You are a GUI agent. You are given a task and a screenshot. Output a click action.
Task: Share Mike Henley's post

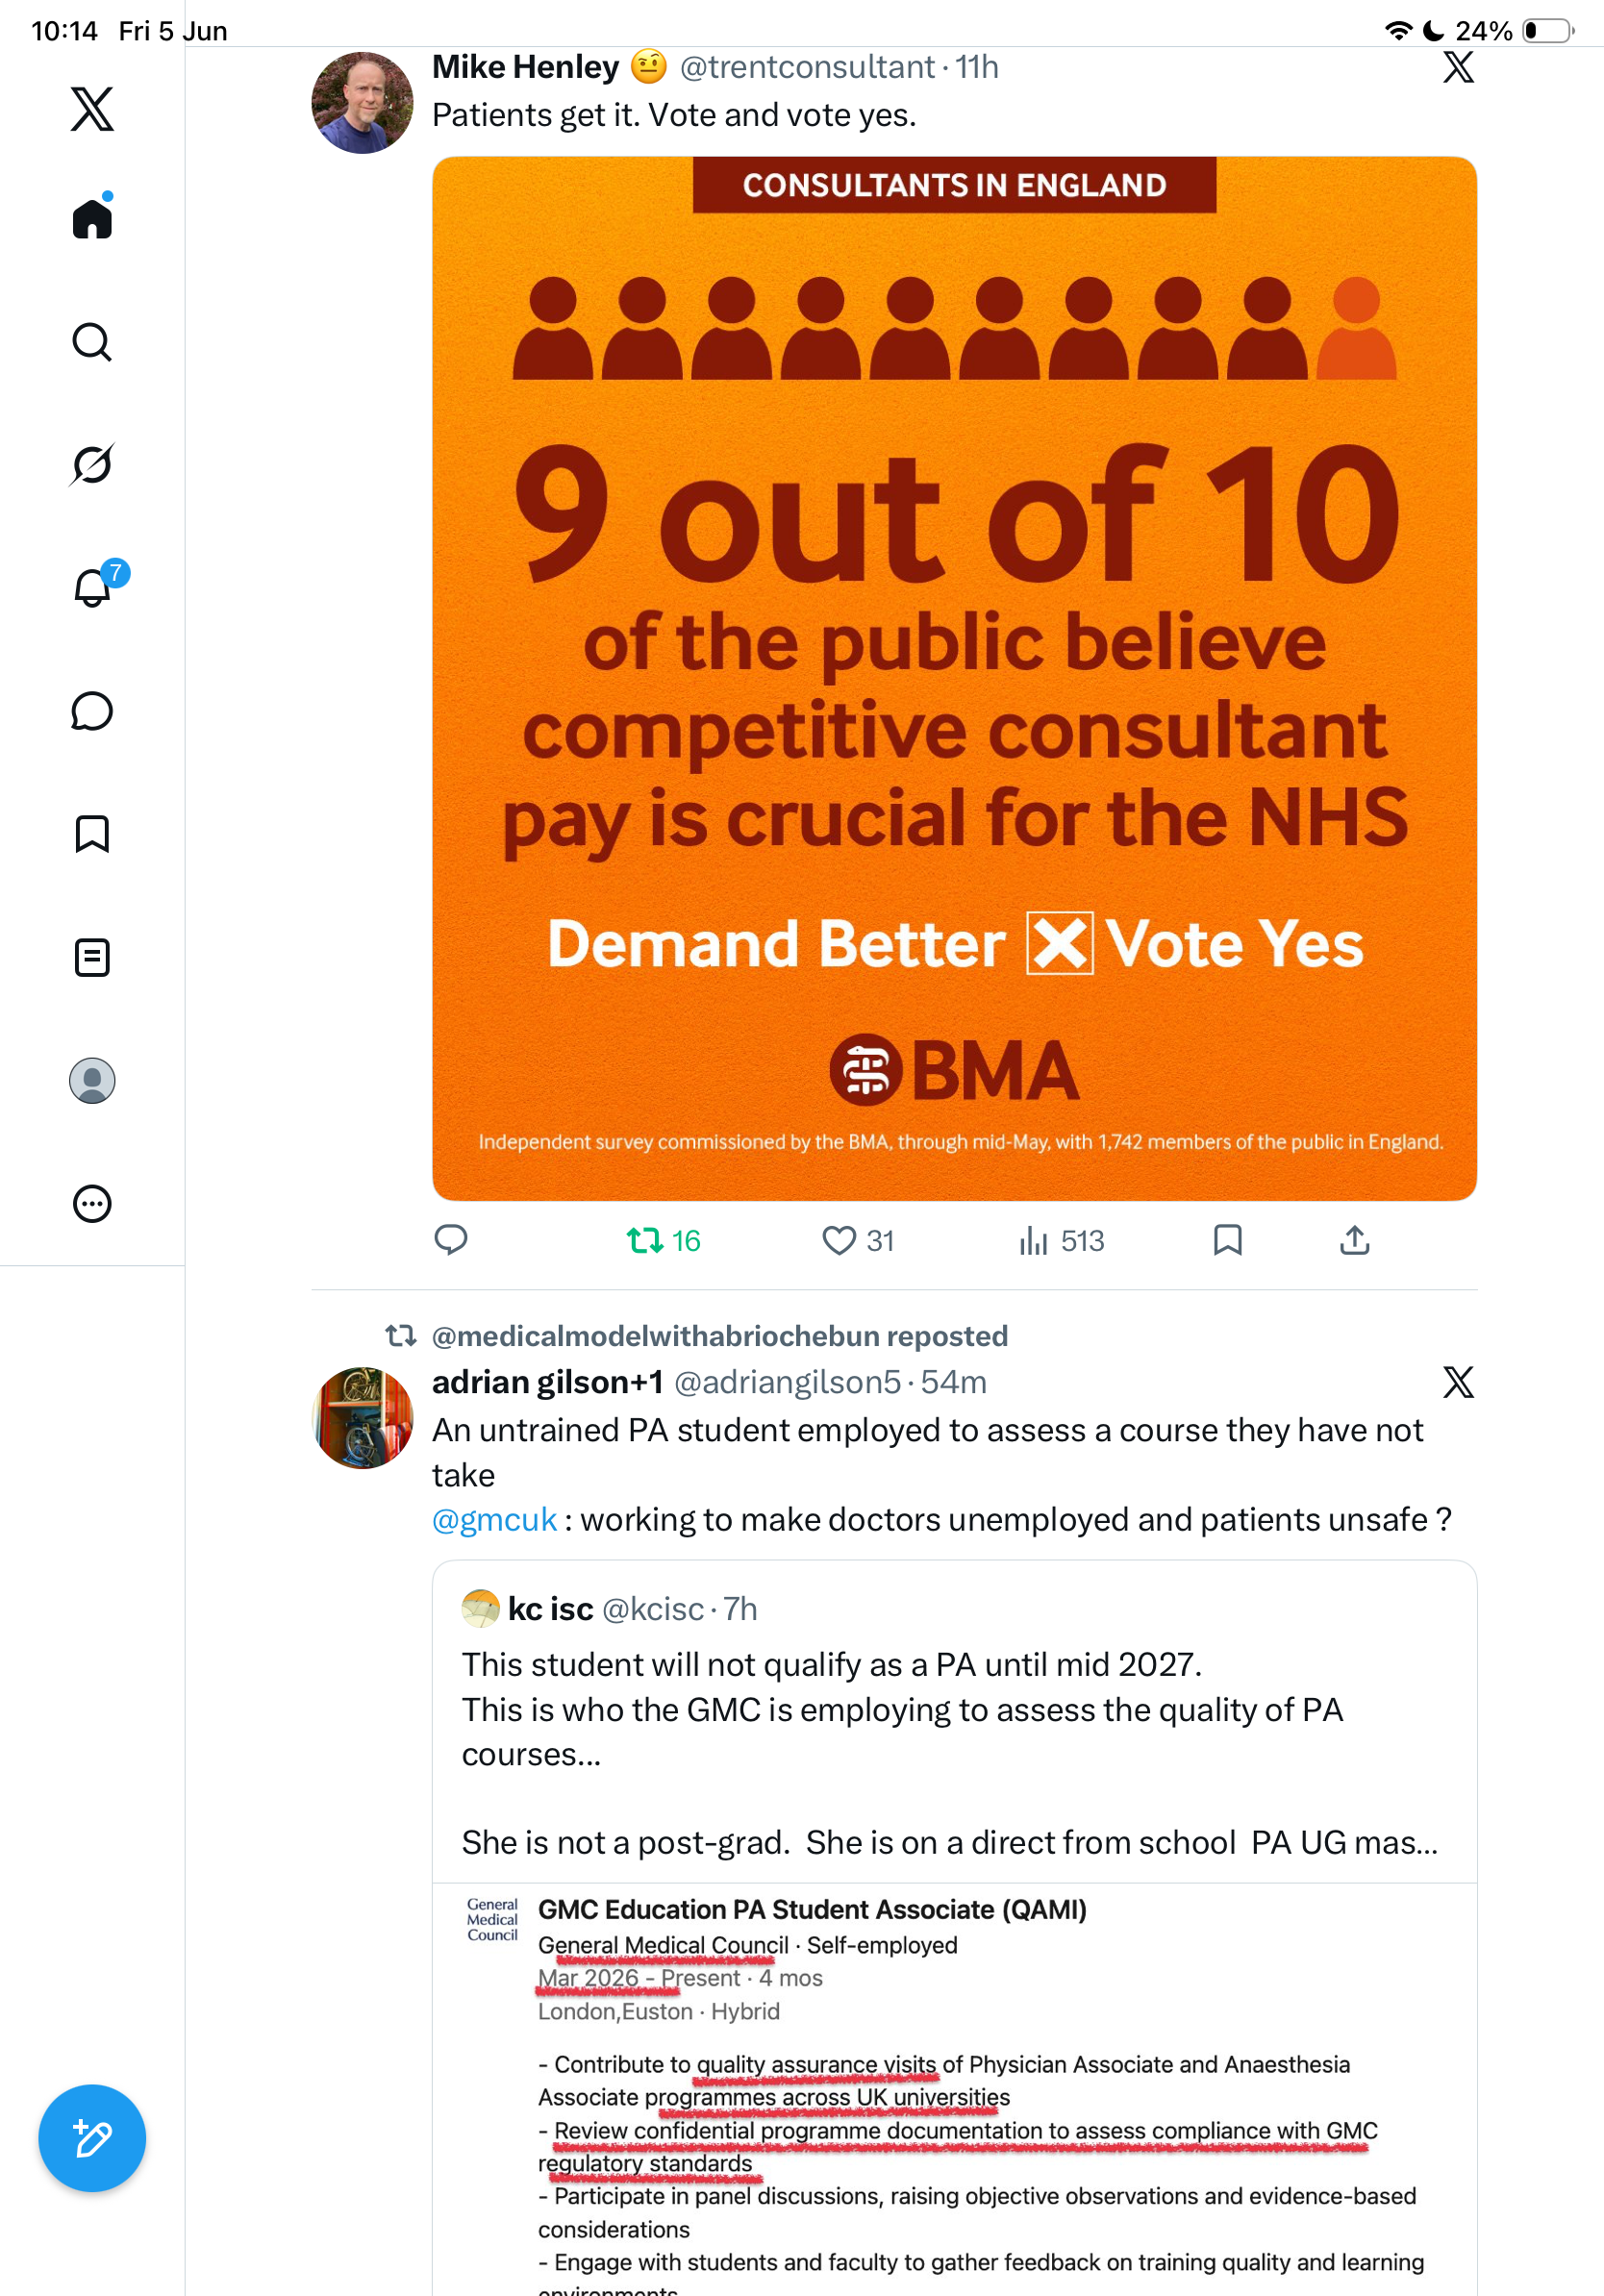(1354, 1240)
